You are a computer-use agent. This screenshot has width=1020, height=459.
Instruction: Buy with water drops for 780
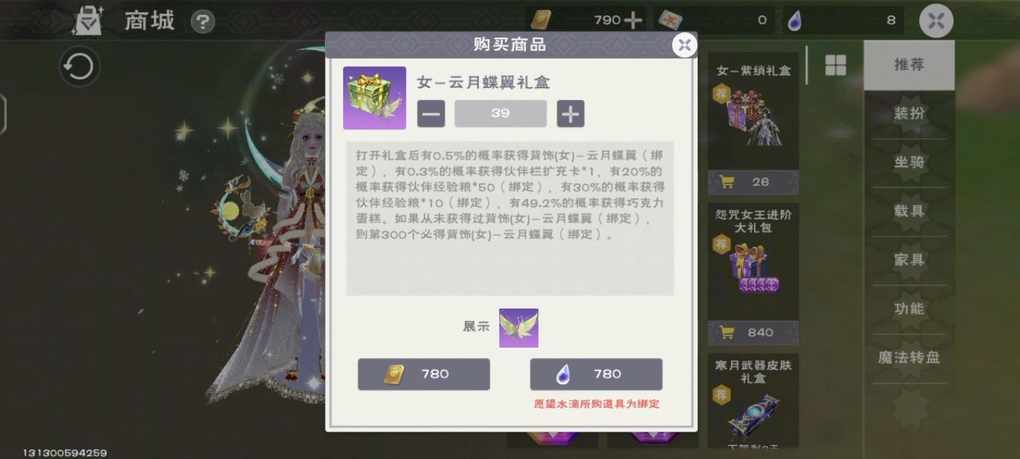[x=596, y=374]
